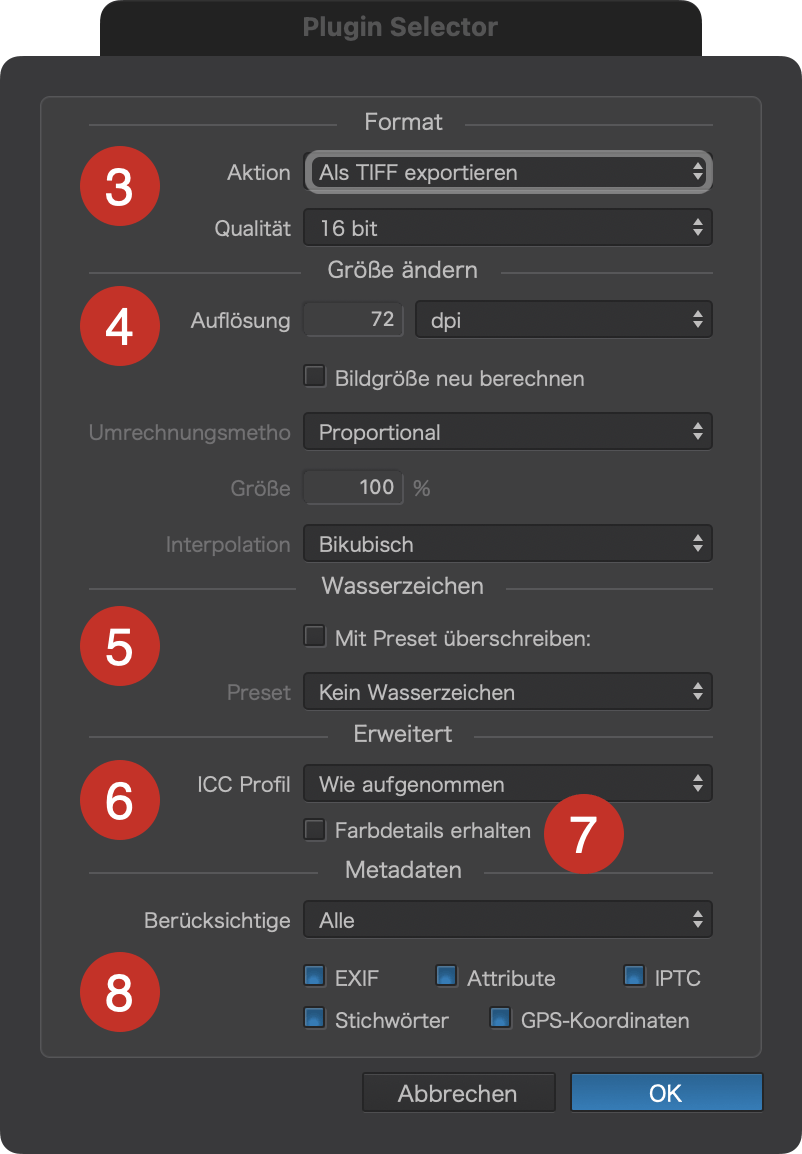Viewport: 802px width, 1154px height.
Task: Open the Umrechnungsmethode dropdown 'Proportional'
Action: [508, 432]
